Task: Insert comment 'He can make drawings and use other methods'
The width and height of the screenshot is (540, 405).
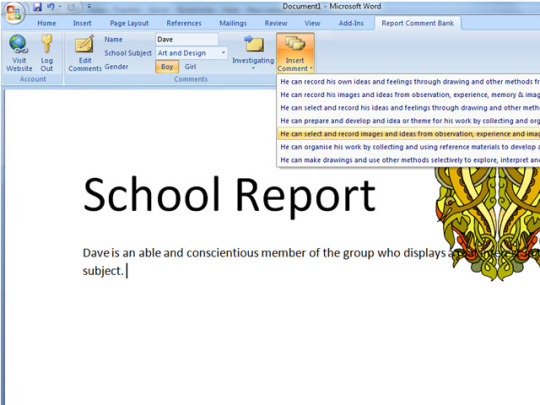Action: pos(408,160)
